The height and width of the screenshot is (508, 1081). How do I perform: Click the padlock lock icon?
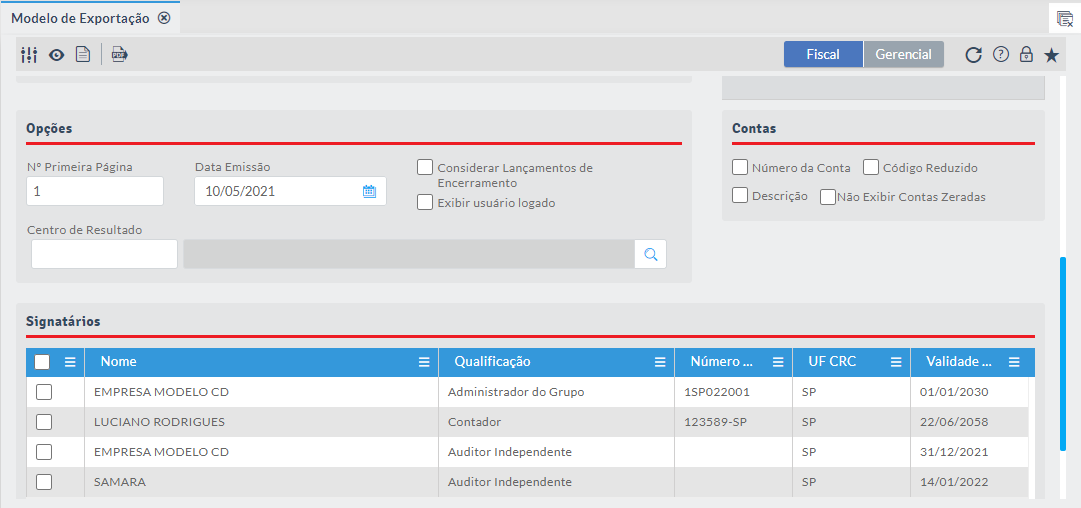point(1026,55)
